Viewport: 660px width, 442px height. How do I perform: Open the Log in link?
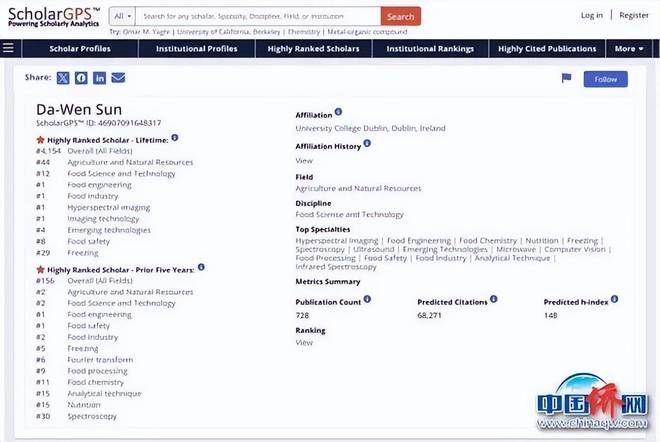pos(592,15)
